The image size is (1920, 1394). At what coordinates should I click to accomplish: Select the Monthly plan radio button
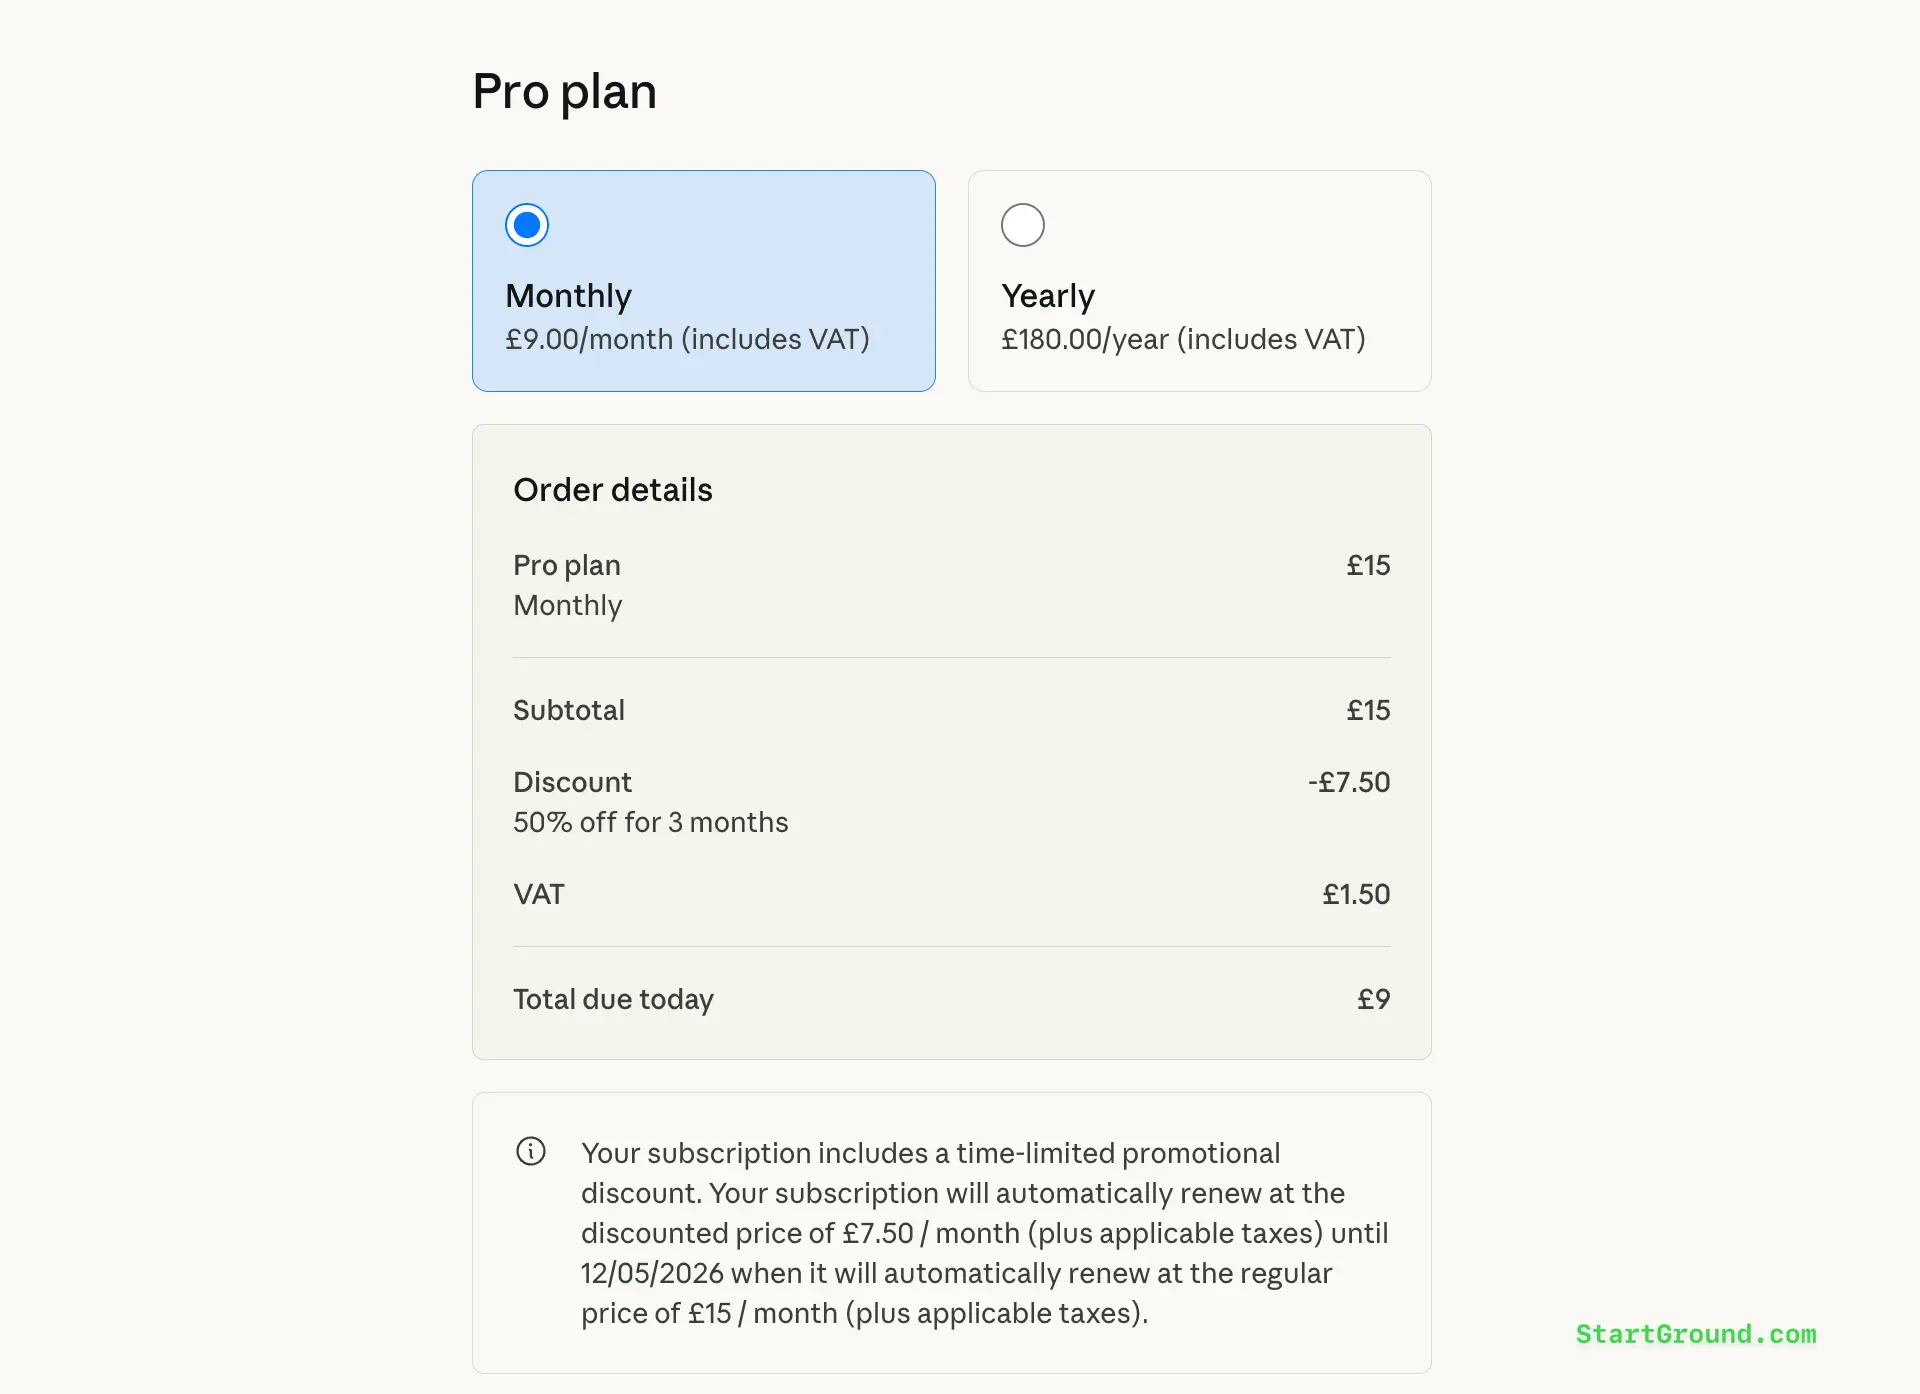526,225
